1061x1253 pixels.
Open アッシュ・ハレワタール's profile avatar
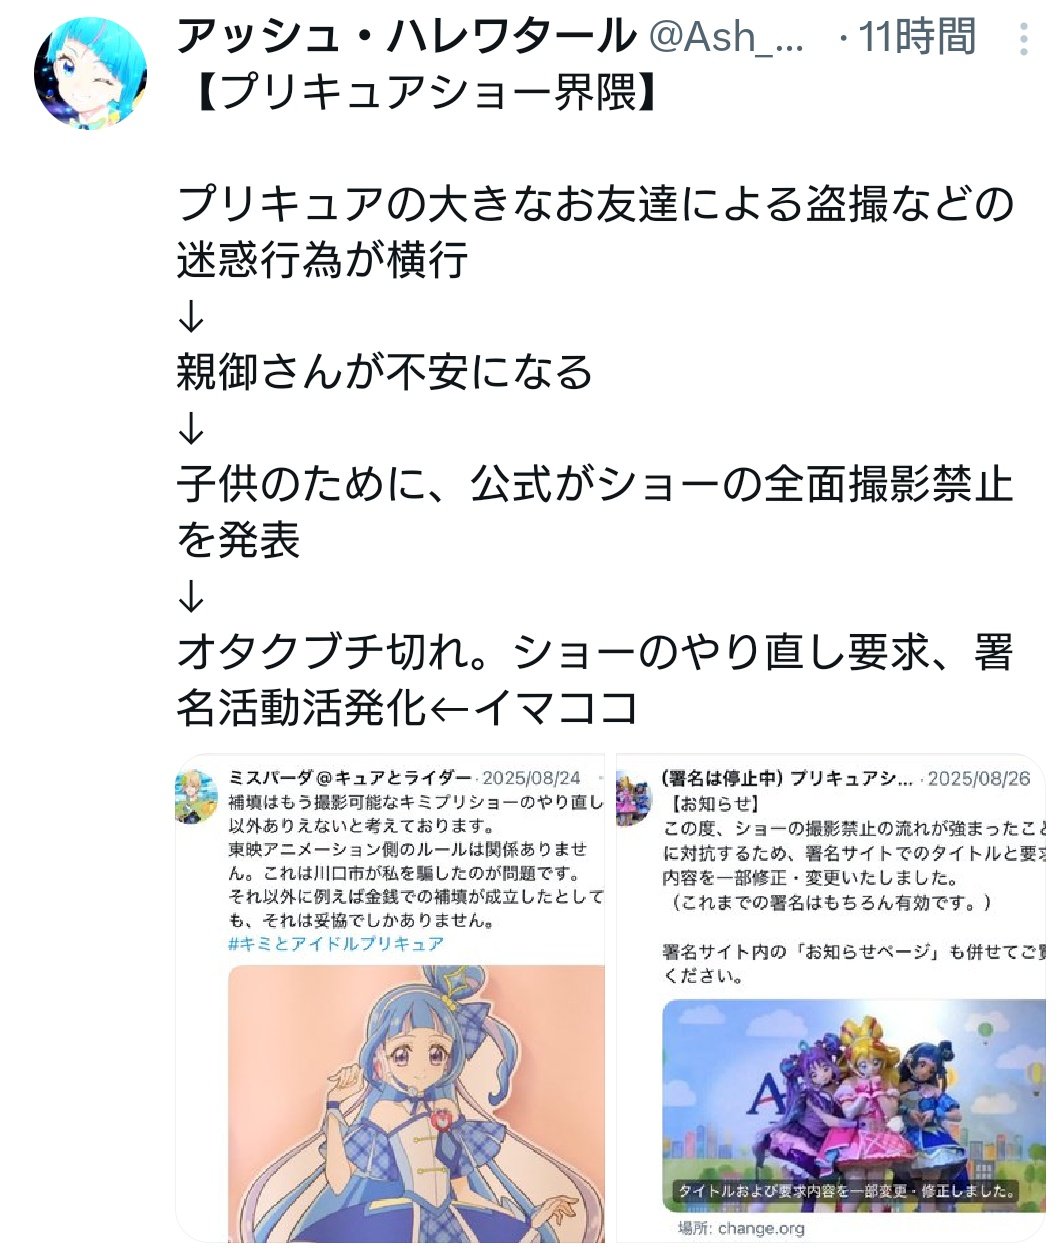point(91,74)
